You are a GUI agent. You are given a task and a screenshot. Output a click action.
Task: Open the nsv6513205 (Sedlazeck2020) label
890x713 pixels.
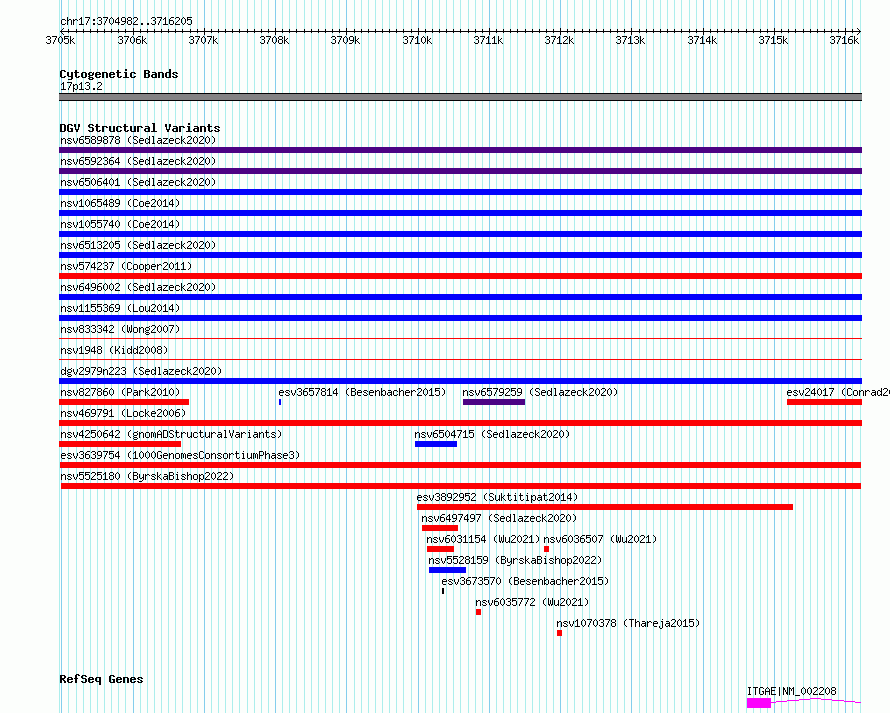(x=138, y=245)
